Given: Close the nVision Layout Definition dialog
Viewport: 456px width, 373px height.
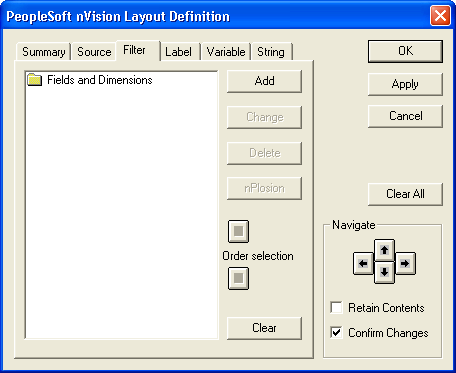Looking at the screenshot, I should (440, 16).
